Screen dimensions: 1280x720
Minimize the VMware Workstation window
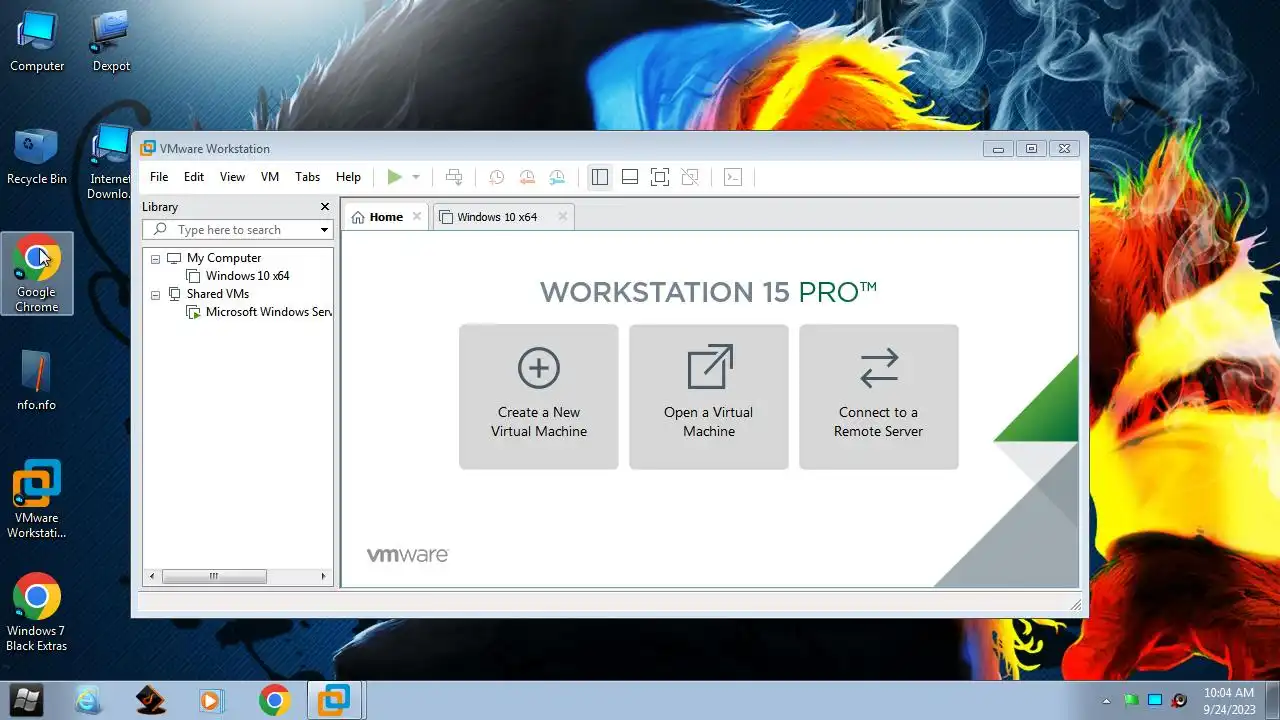998,149
